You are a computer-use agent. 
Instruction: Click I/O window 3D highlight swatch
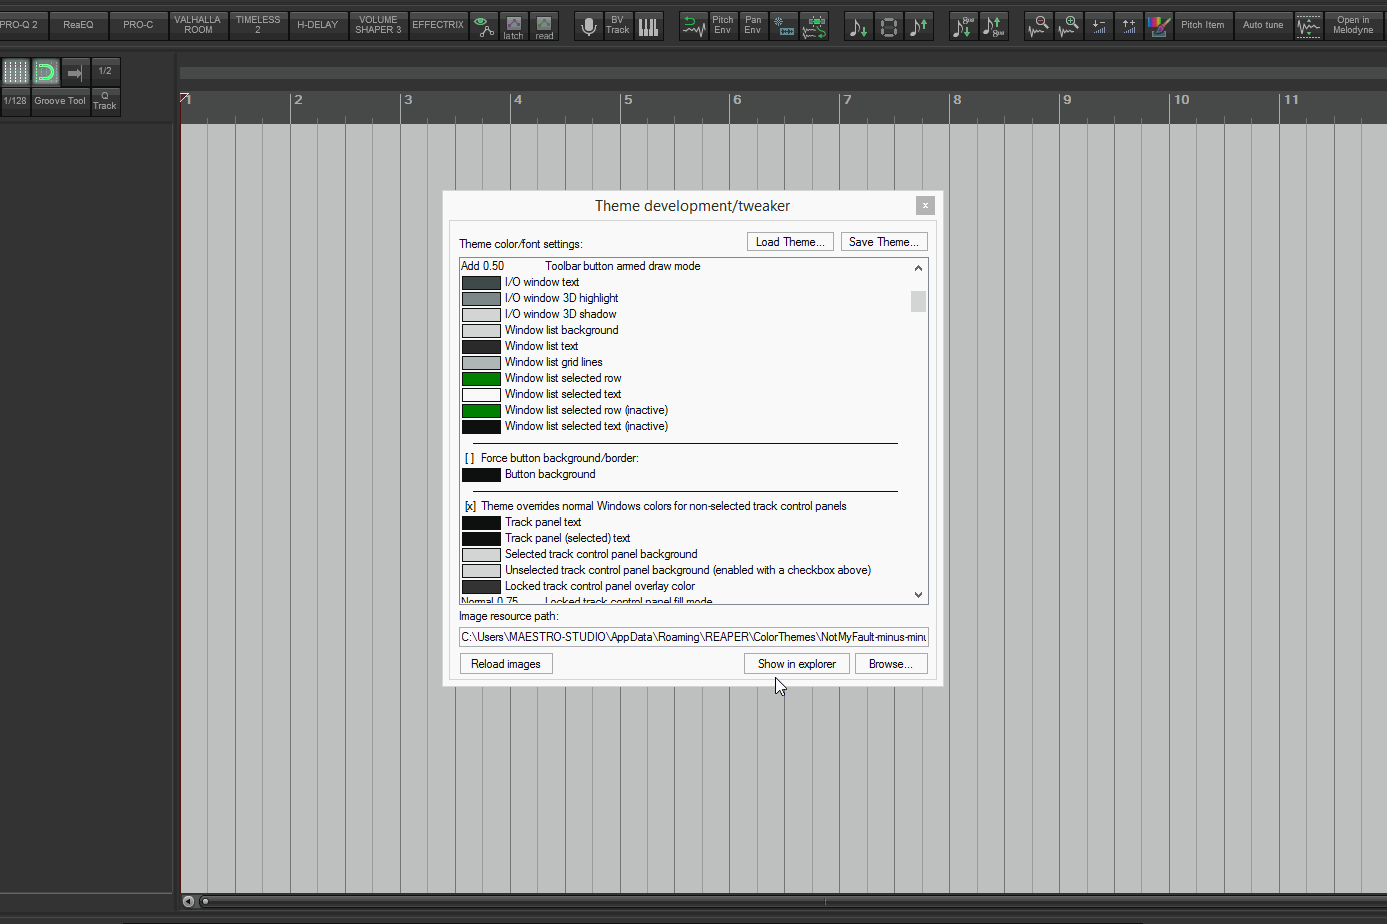click(481, 299)
